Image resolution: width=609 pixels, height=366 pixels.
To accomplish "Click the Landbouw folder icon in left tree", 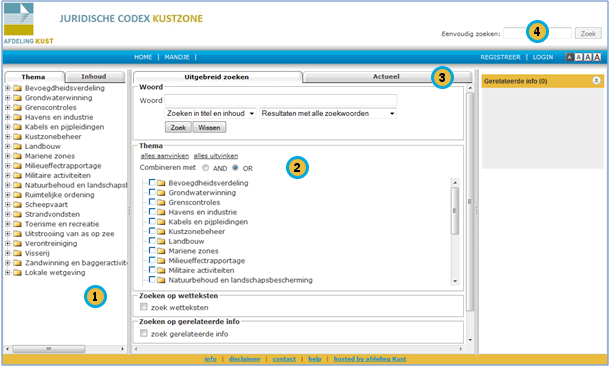I will (17, 146).
